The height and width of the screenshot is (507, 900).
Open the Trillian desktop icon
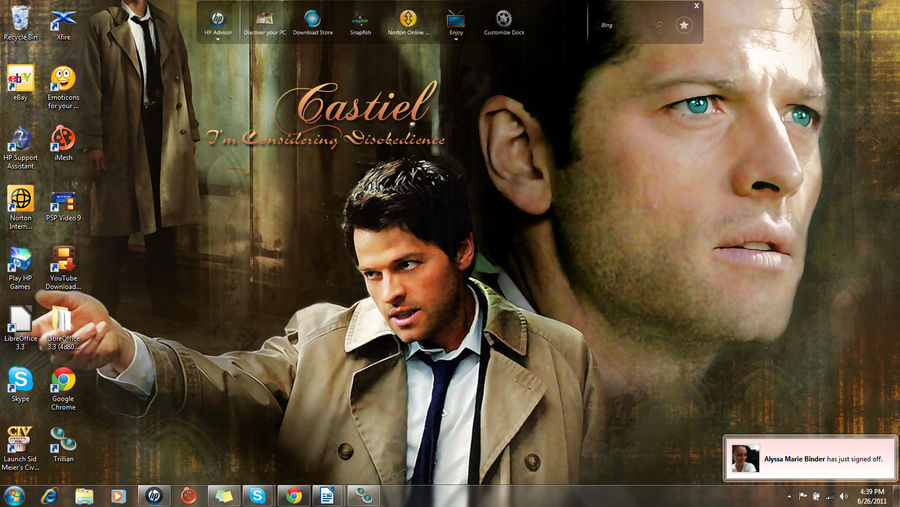tap(63, 444)
